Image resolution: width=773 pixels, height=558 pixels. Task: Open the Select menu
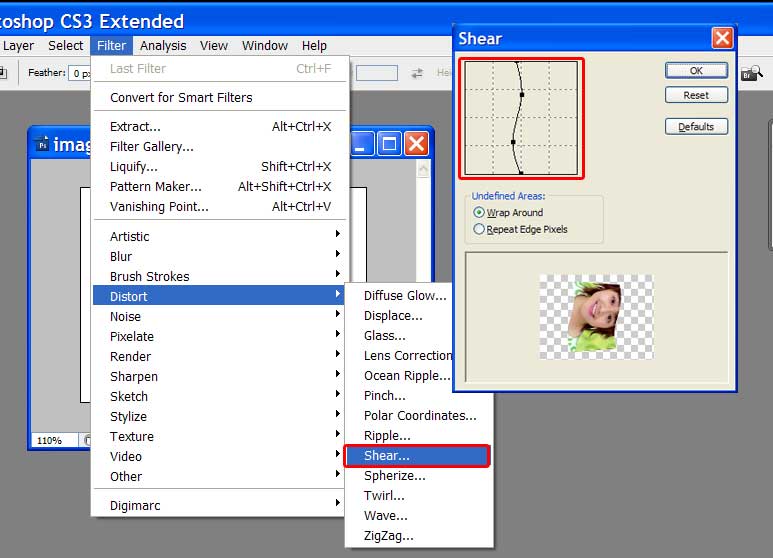click(66, 46)
